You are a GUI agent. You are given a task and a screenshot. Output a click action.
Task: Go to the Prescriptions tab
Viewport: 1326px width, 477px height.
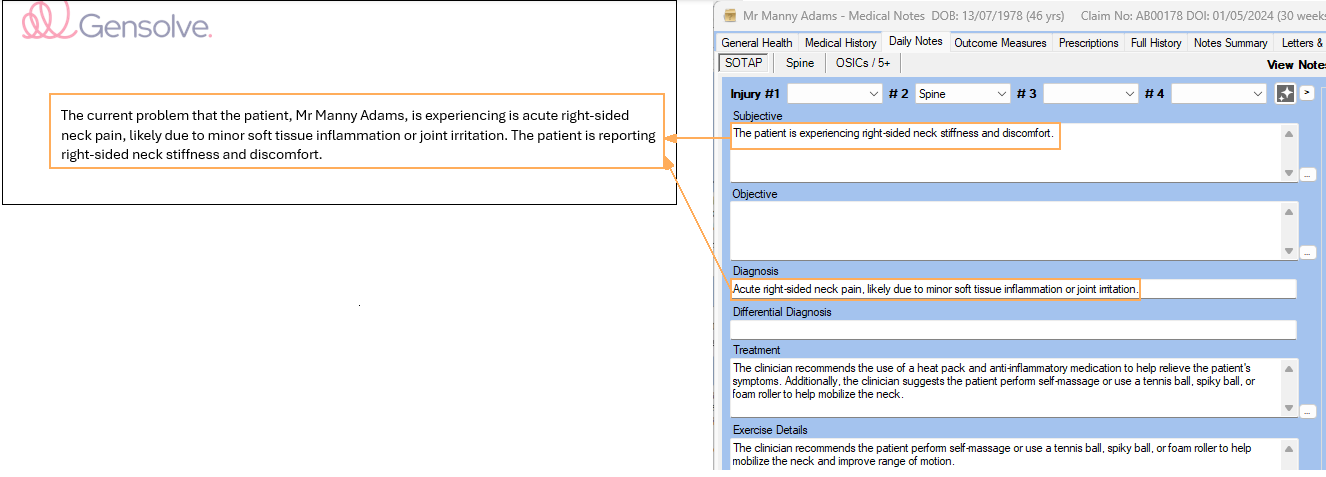(x=1088, y=43)
